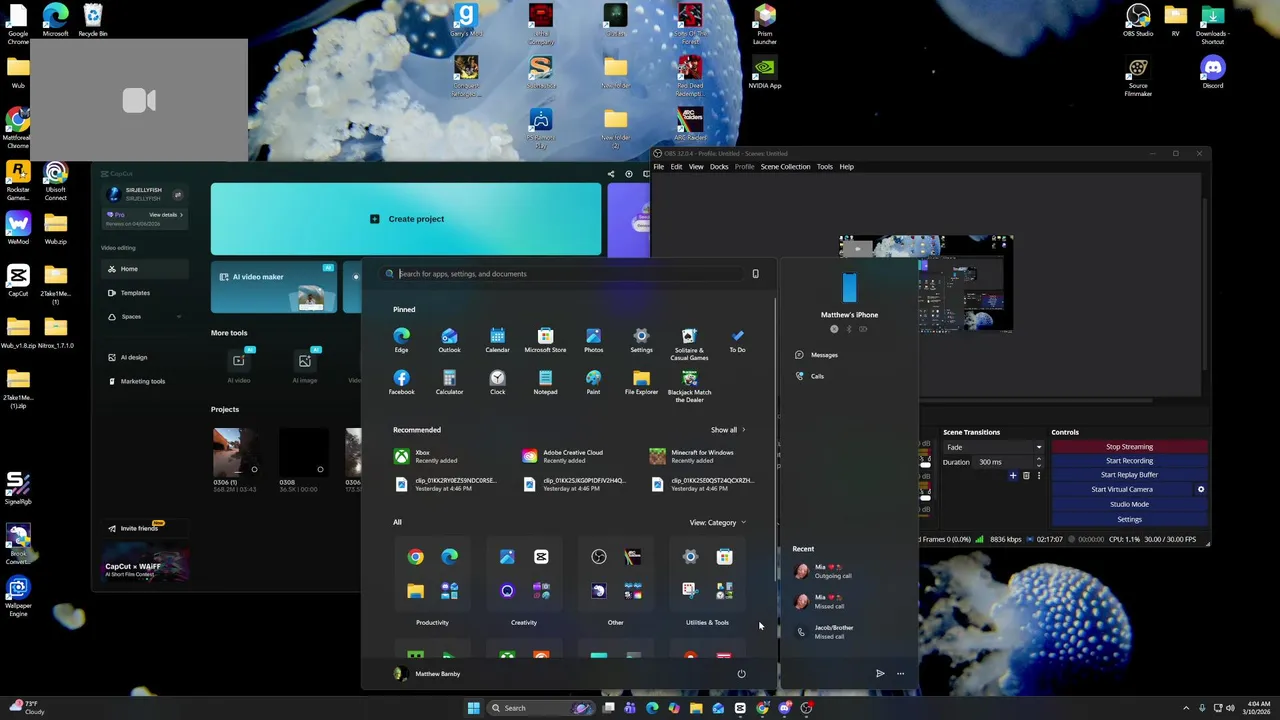Open recommended Adobe Creative Cloud
Viewport: 1280px width, 720px height.
[563, 456]
